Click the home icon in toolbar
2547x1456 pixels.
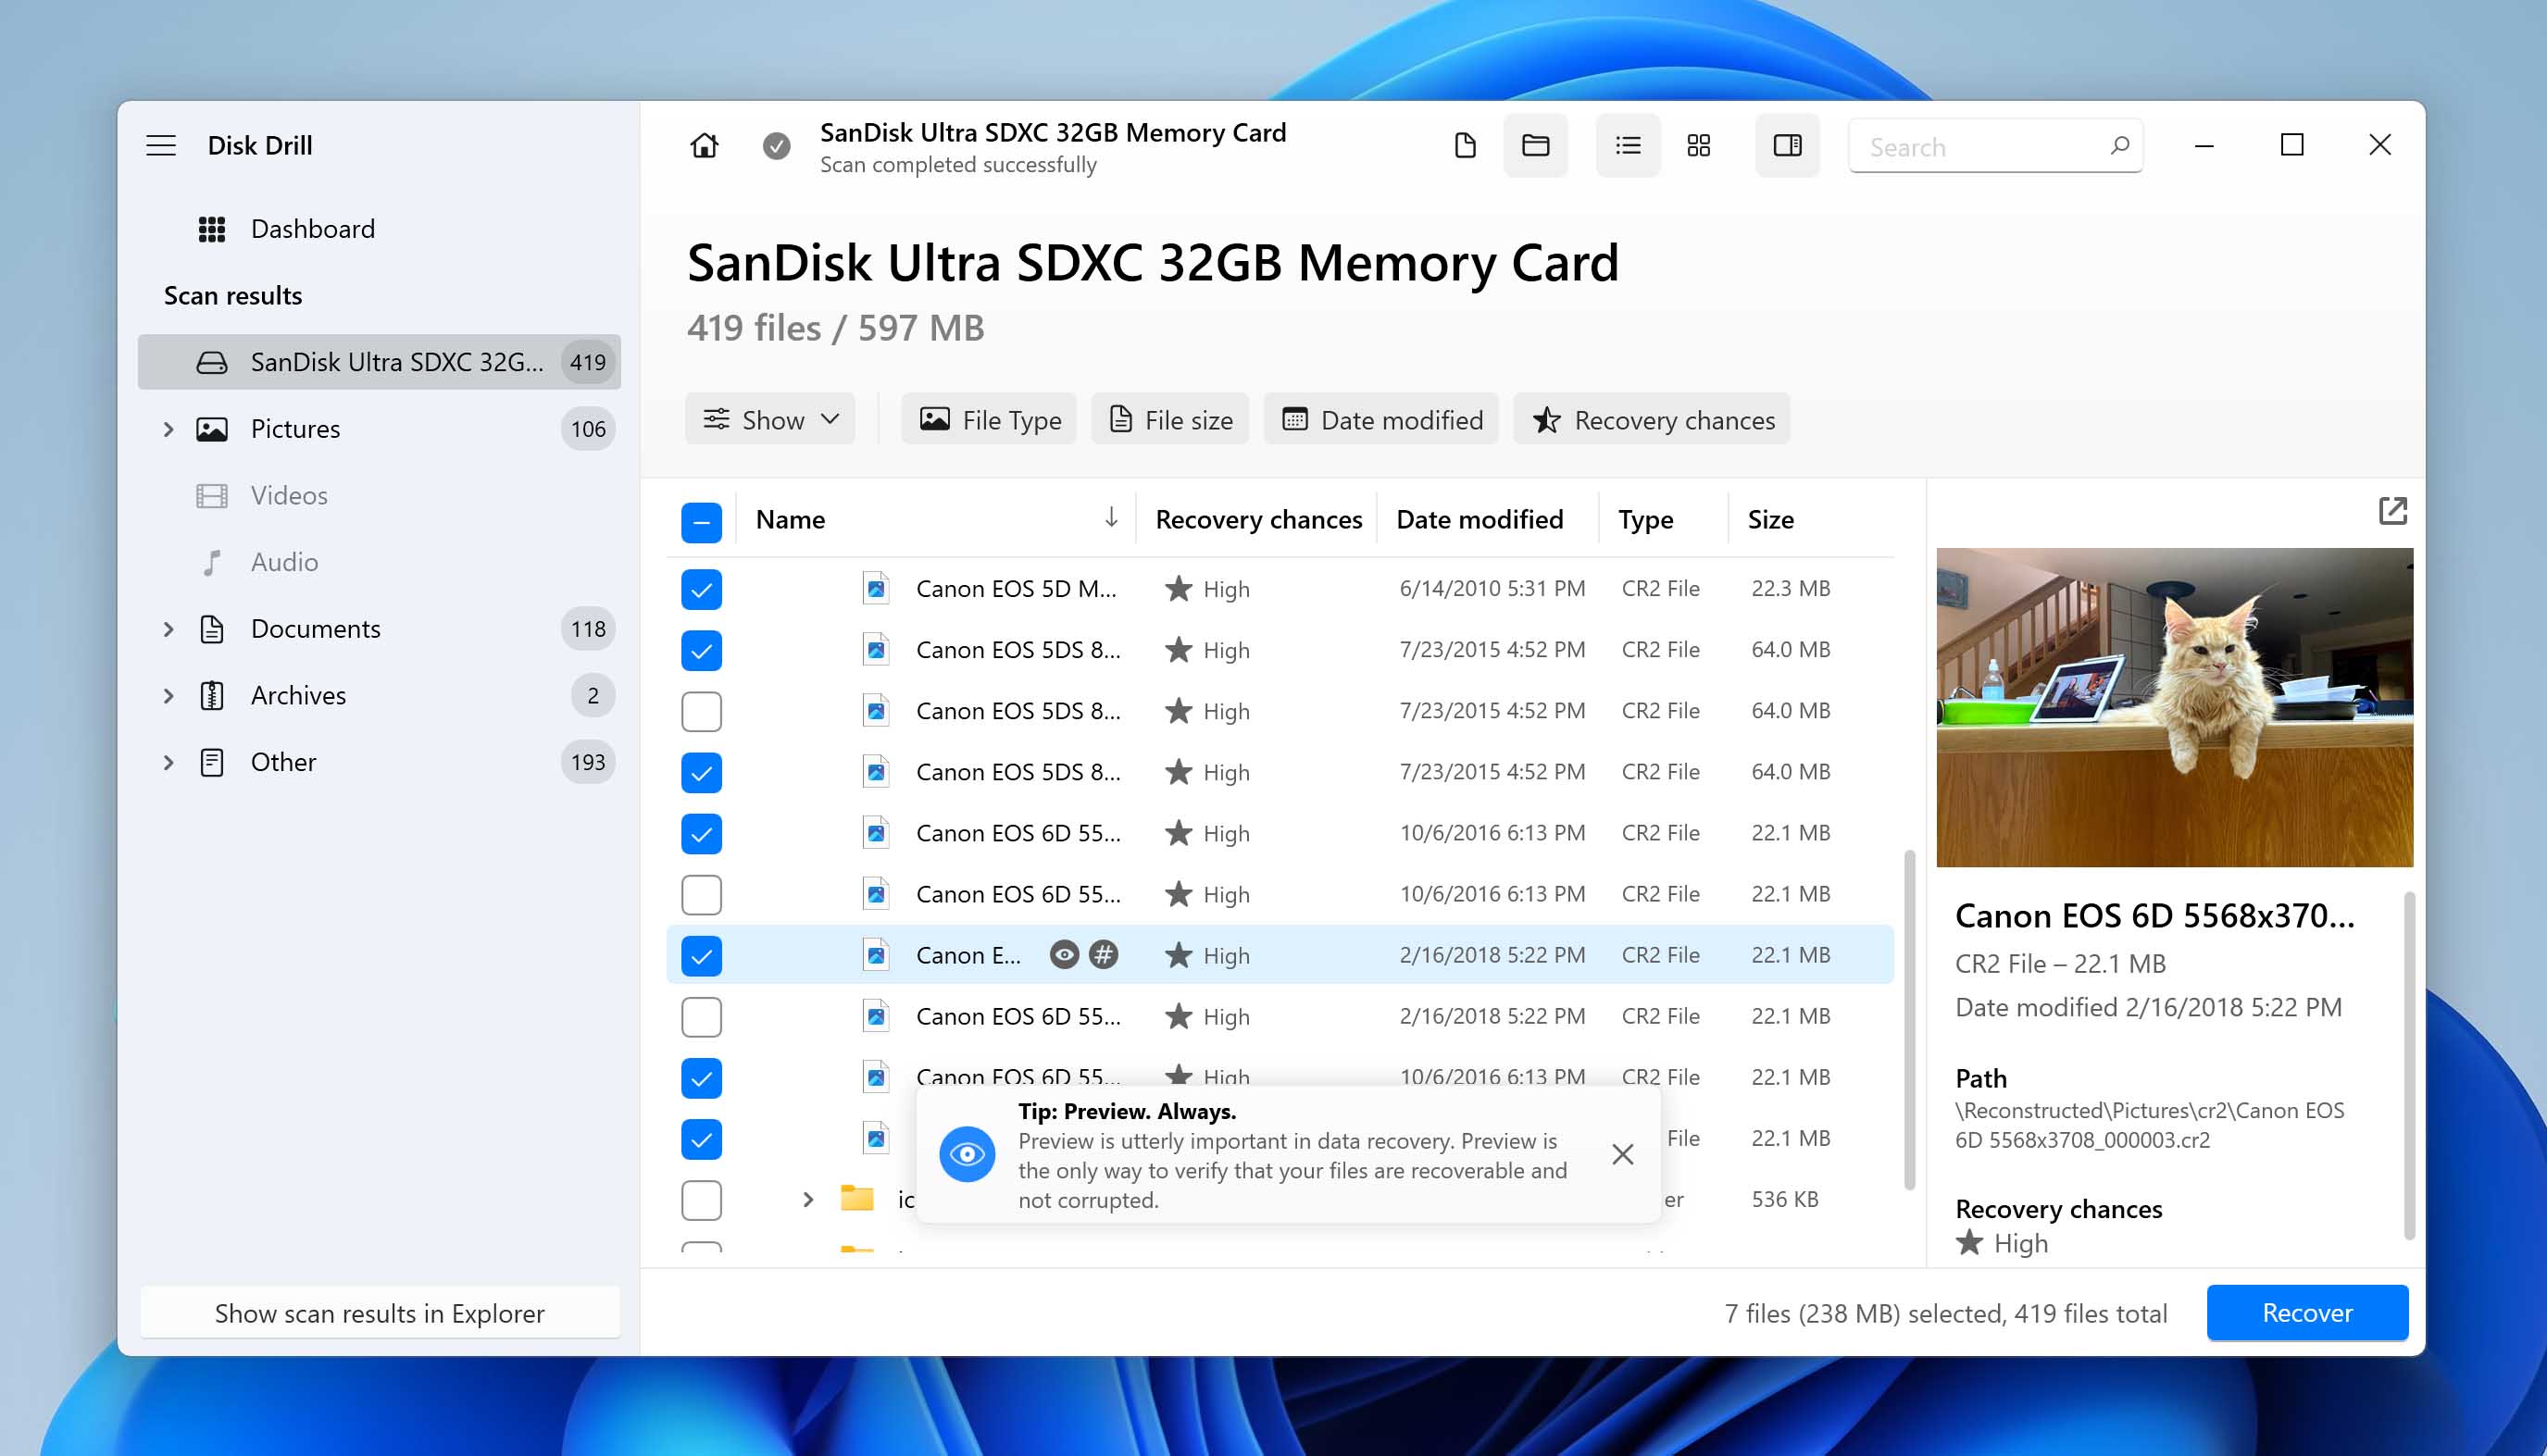(x=704, y=145)
